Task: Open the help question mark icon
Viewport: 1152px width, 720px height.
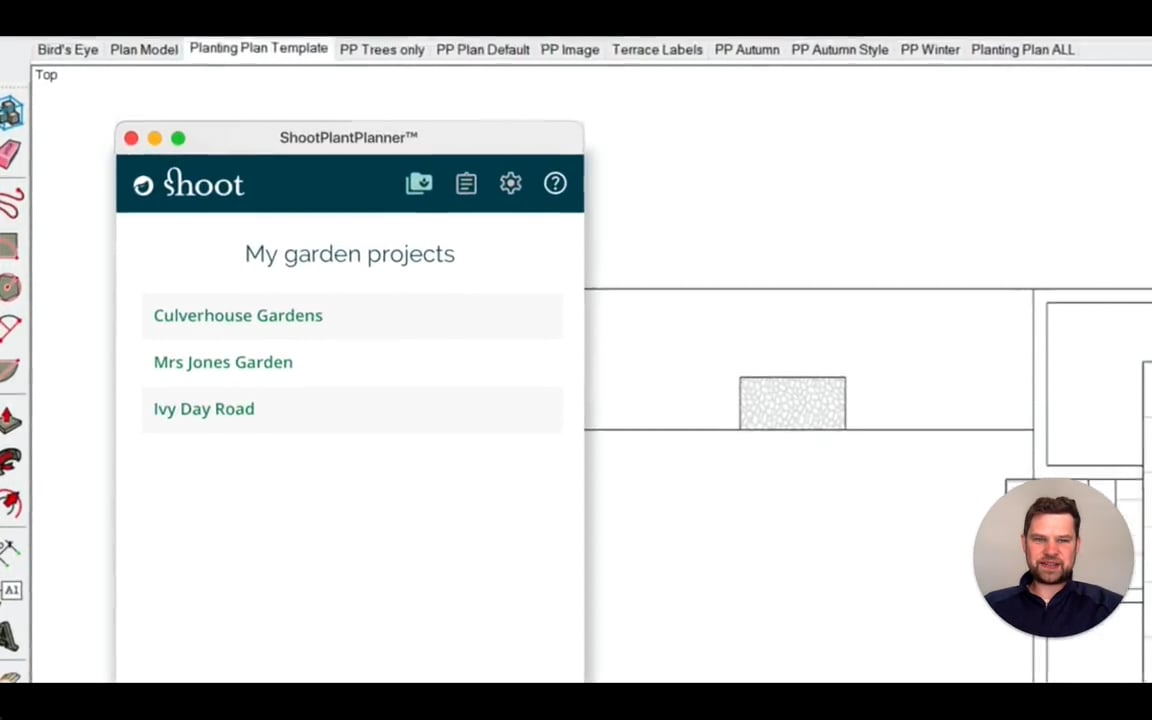Action: (555, 183)
